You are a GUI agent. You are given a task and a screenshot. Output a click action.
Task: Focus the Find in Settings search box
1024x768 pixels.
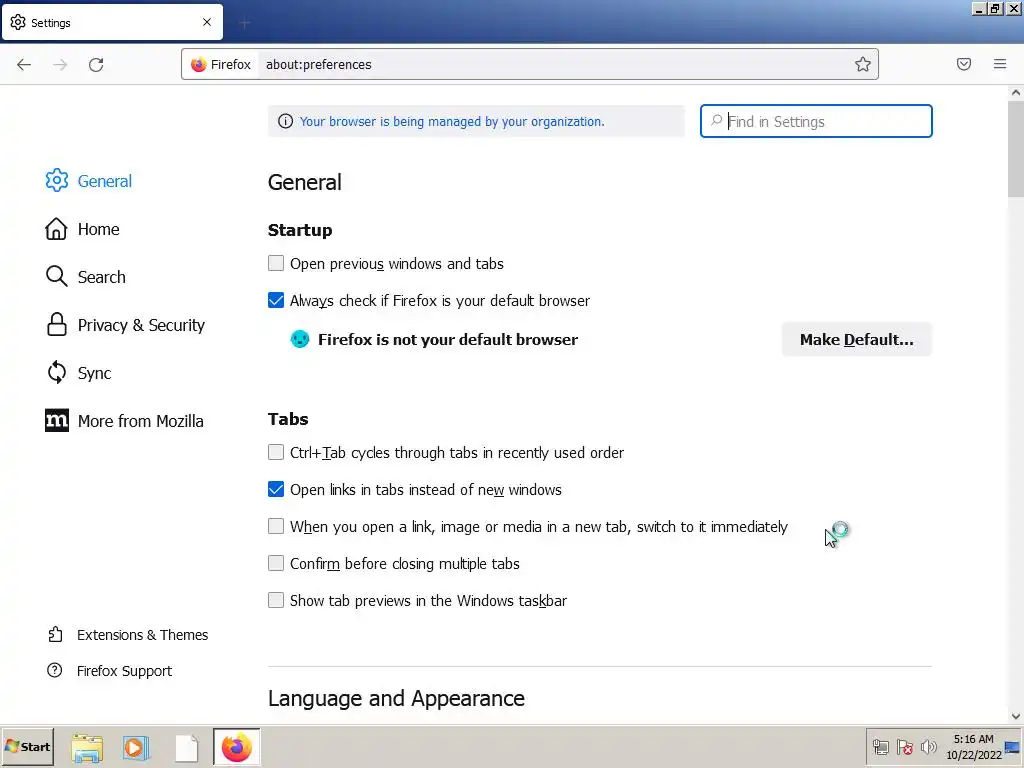pyautogui.click(x=816, y=121)
